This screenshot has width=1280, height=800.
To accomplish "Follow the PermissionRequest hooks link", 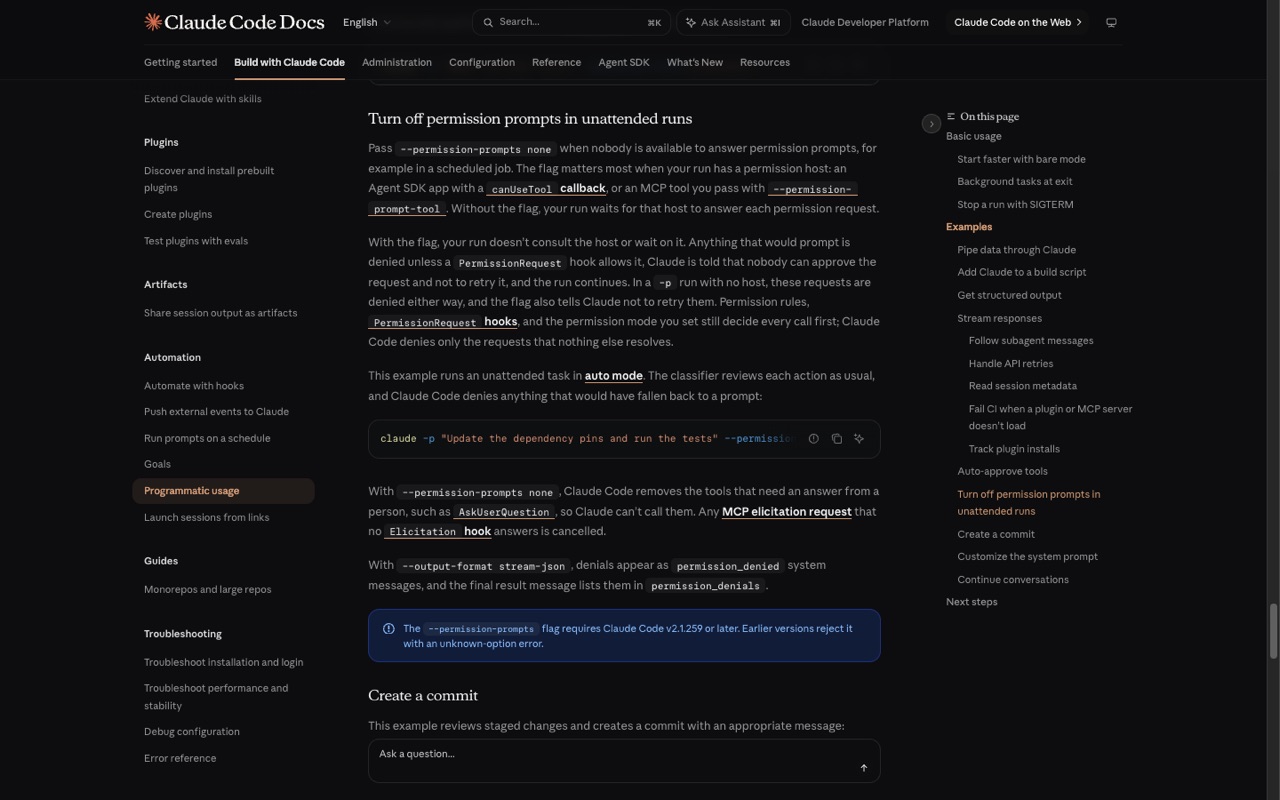I will pyautogui.click(x=443, y=322).
